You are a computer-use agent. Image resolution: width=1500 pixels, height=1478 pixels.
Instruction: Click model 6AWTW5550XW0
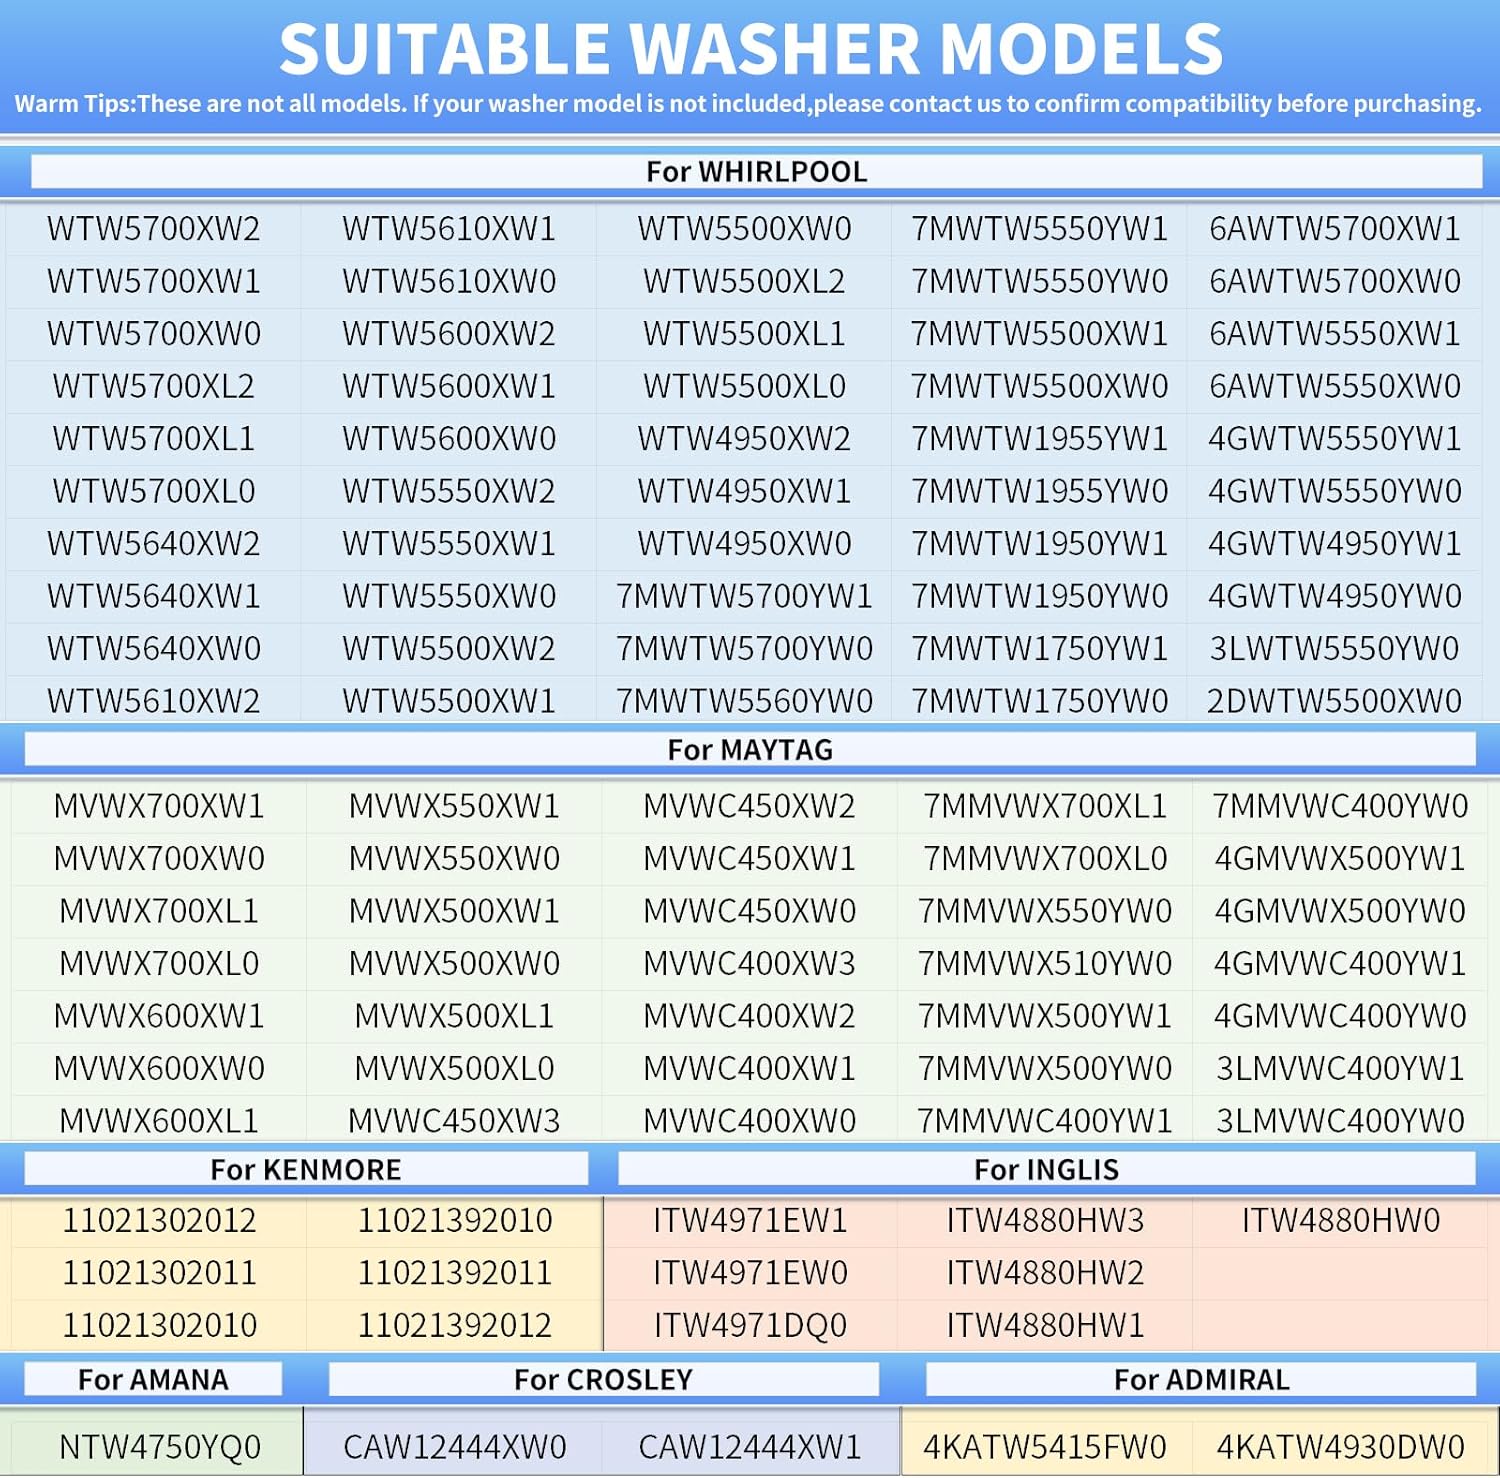1335,386
